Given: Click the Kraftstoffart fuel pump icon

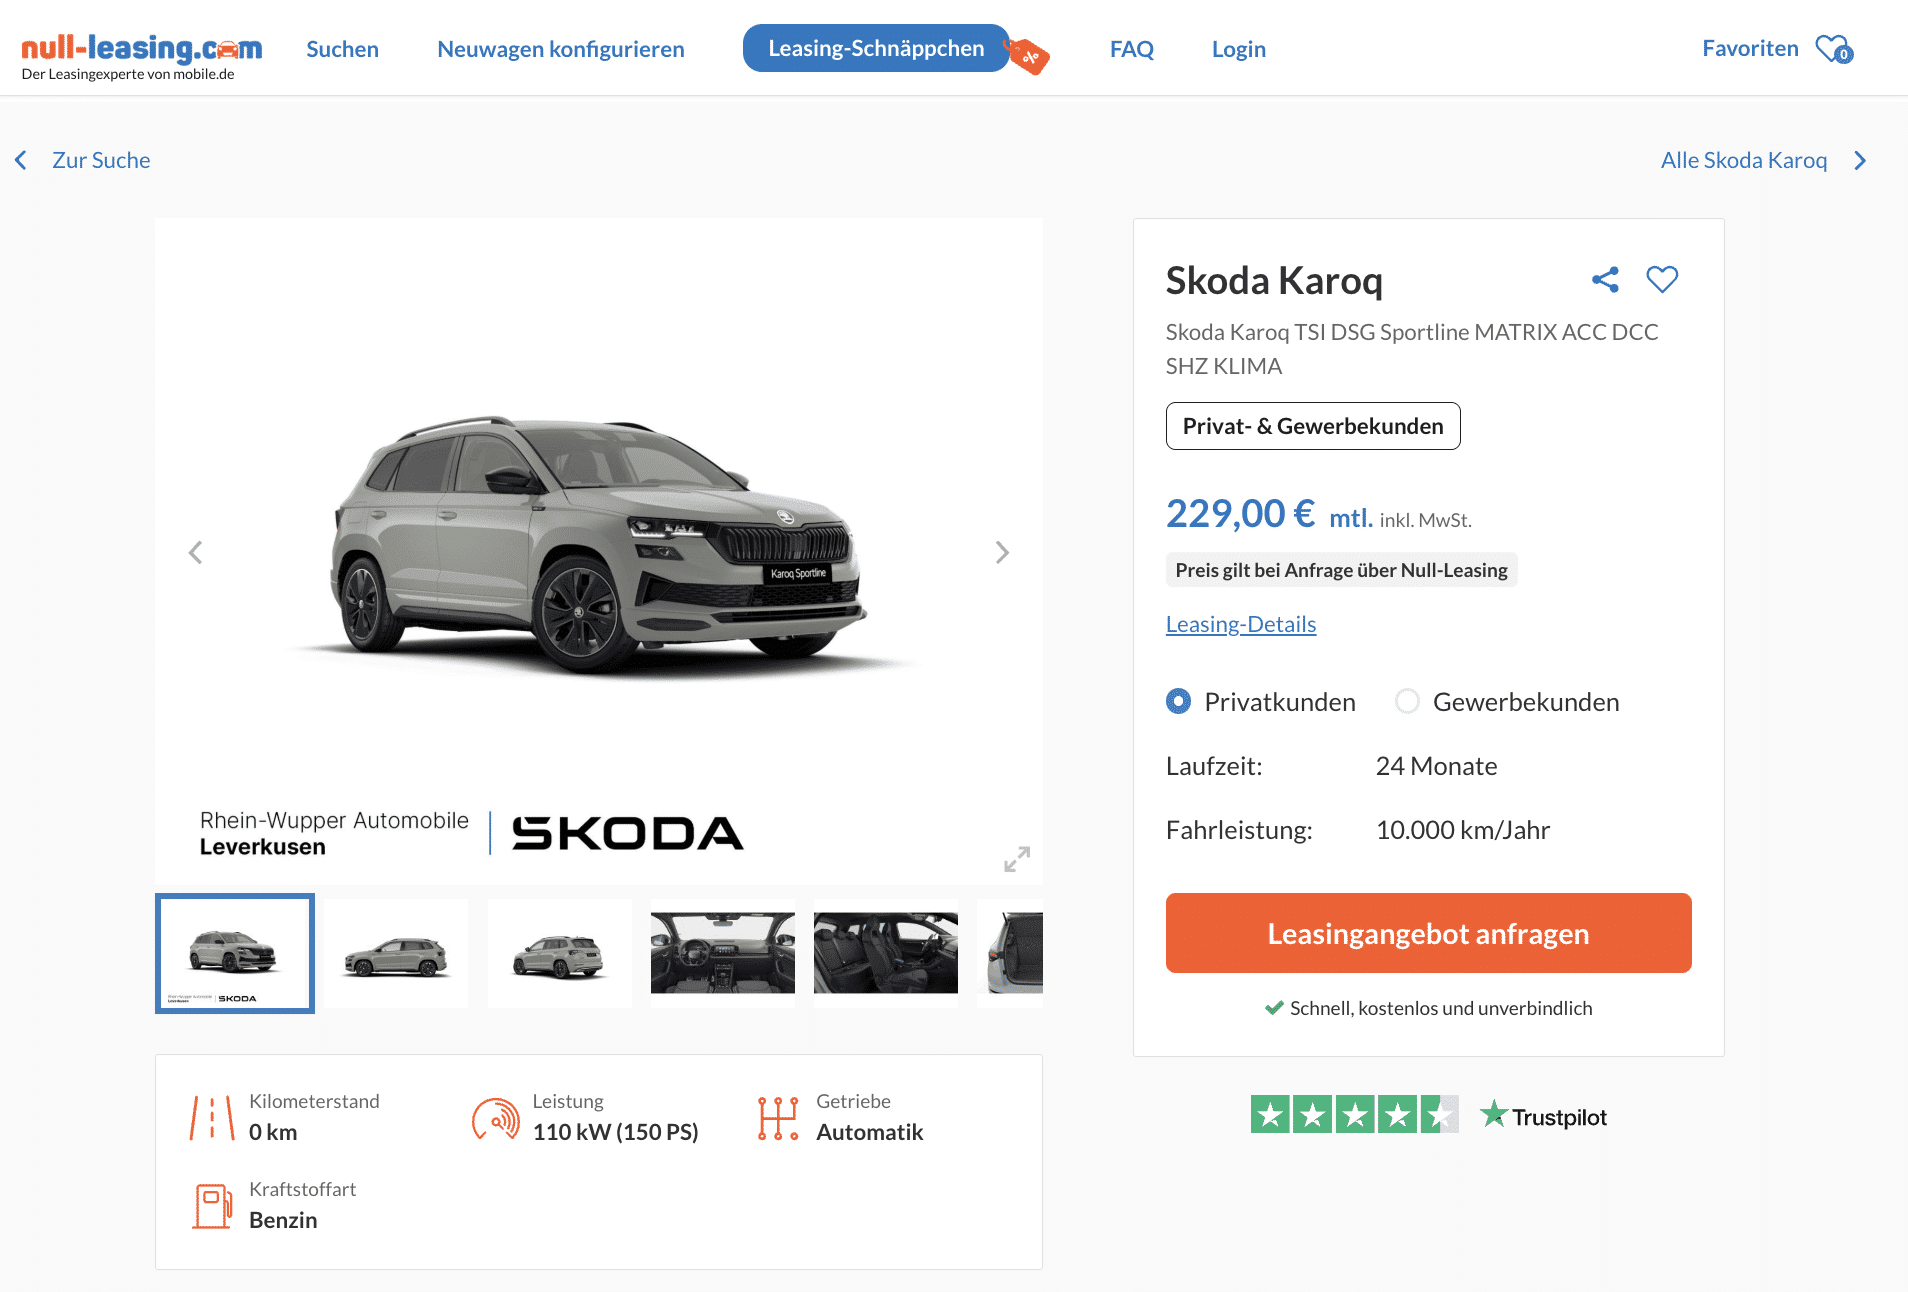Looking at the screenshot, I should point(212,1206).
